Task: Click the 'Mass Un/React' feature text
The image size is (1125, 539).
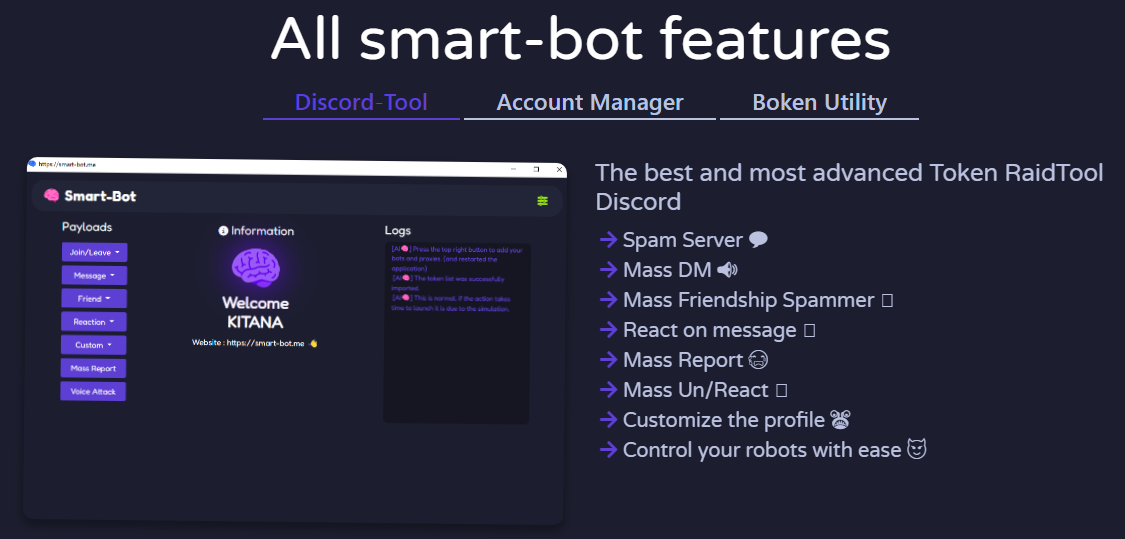Action: pyautogui.click(x=696, y=390)
